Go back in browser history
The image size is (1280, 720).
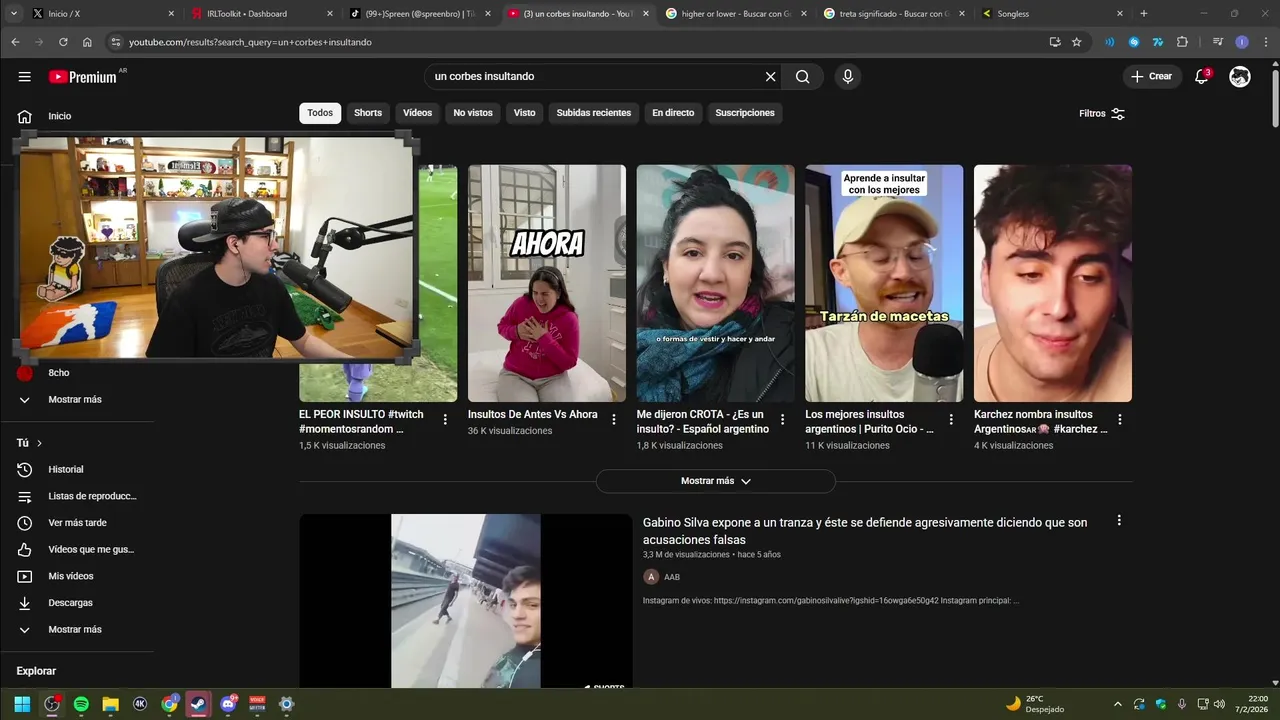pos(15,42)
